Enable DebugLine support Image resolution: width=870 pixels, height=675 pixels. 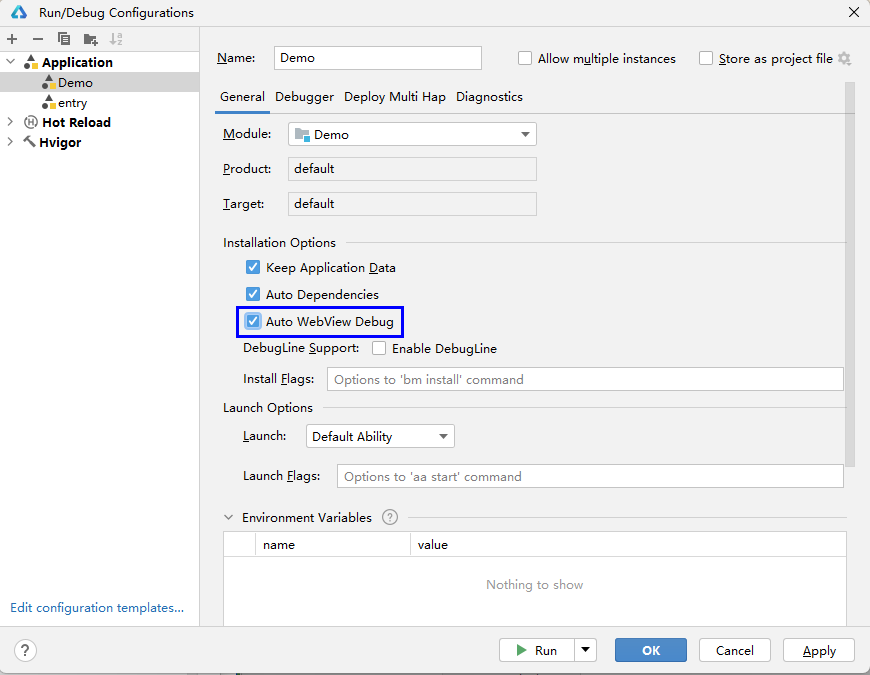377,349
